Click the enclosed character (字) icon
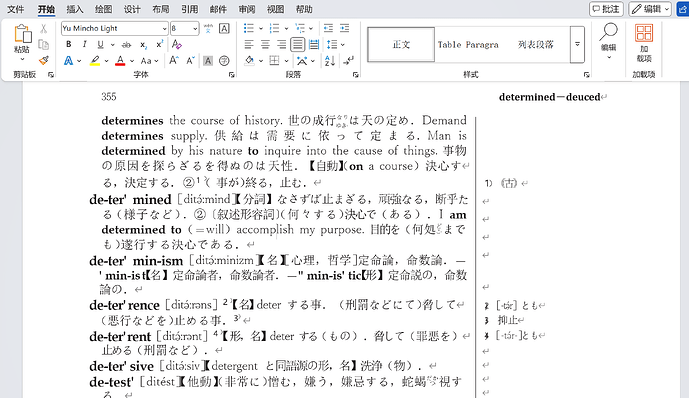 click(x=224, y=61)
